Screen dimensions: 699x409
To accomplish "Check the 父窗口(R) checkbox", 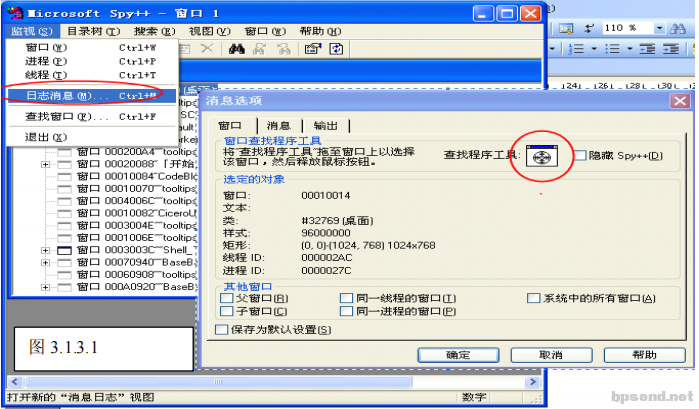I will click(226, 298).
